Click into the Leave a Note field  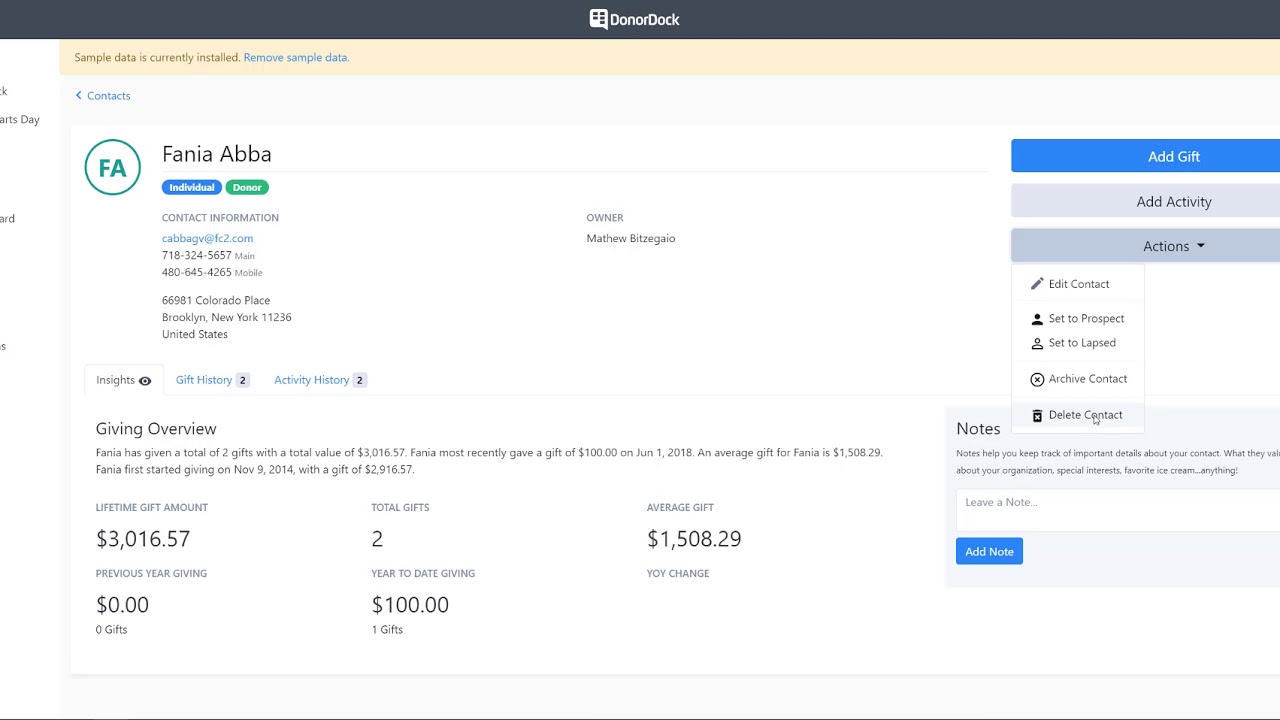pos(1118,509)
